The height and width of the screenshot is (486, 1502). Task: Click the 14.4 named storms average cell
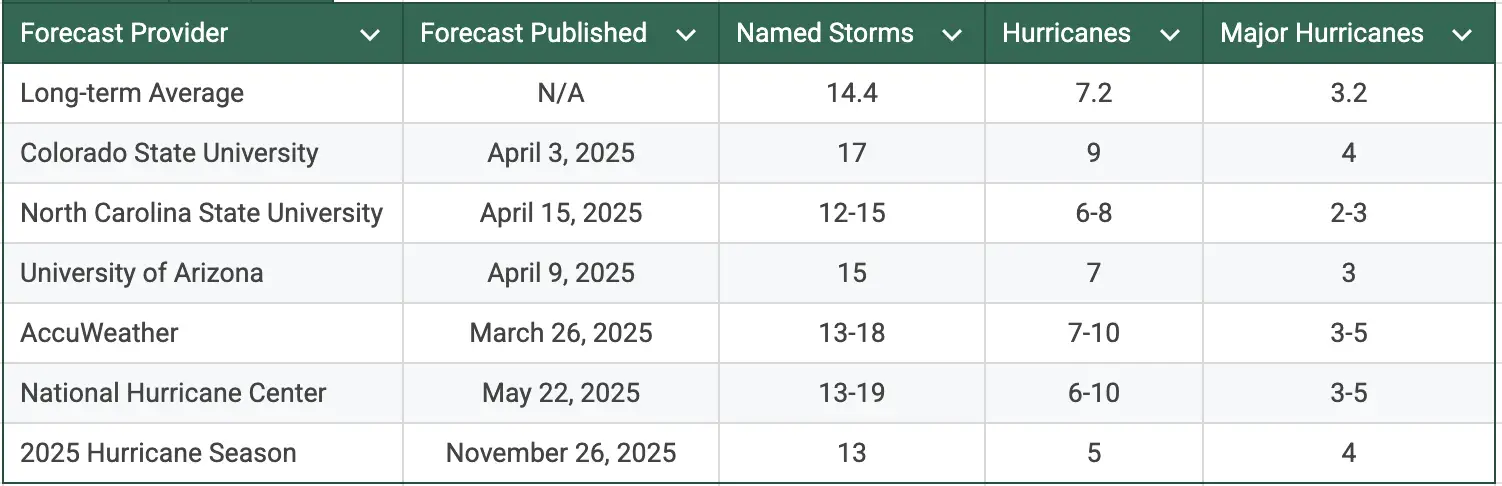[x=852, y=93]
